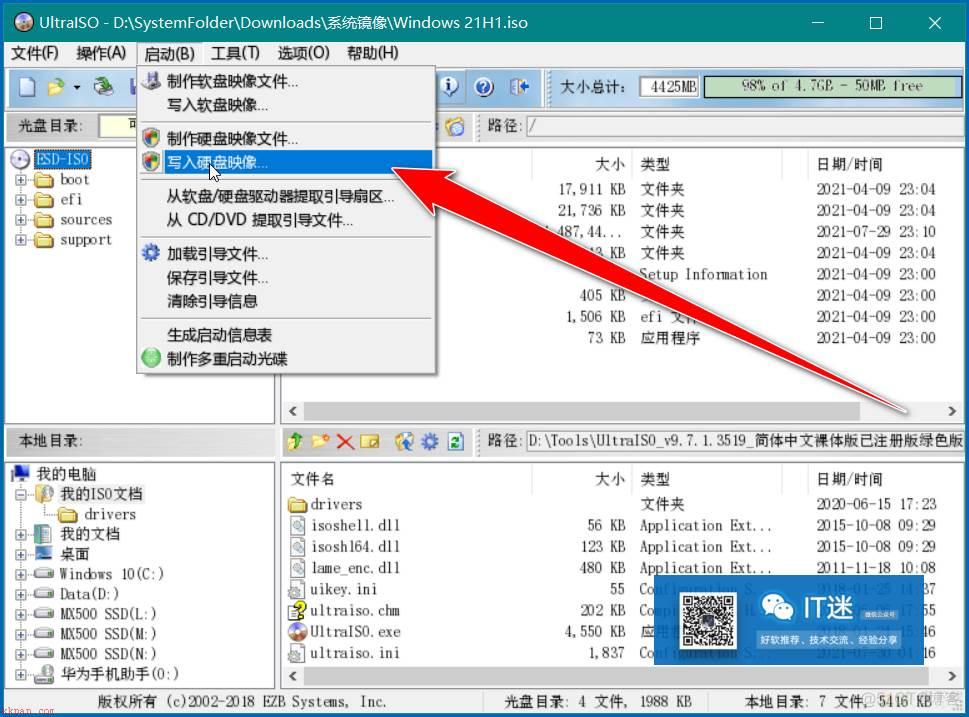969x717 pixels.
Task: Choose 从软盘/硬盘驱动器提取引导扇区... entry
Action: 286,197
